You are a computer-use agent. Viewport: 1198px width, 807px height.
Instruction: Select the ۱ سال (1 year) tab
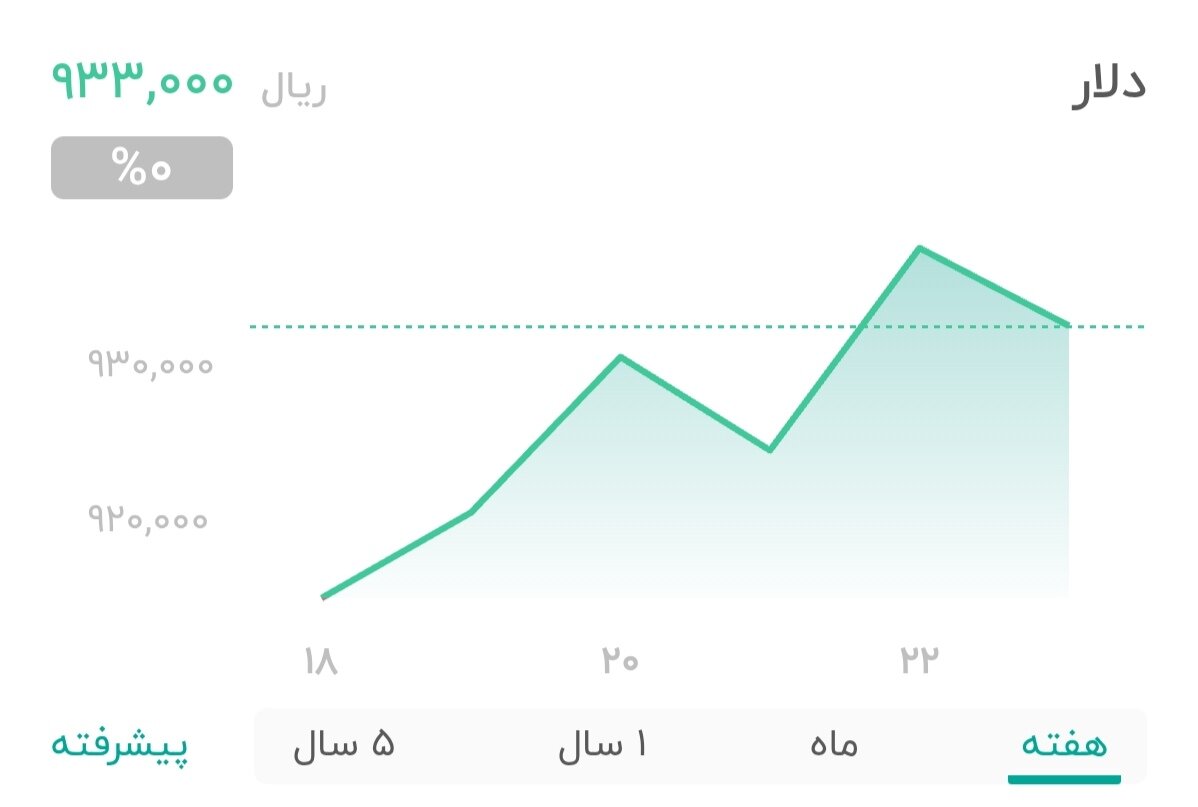pyautogui.click(x=601, y=744)
